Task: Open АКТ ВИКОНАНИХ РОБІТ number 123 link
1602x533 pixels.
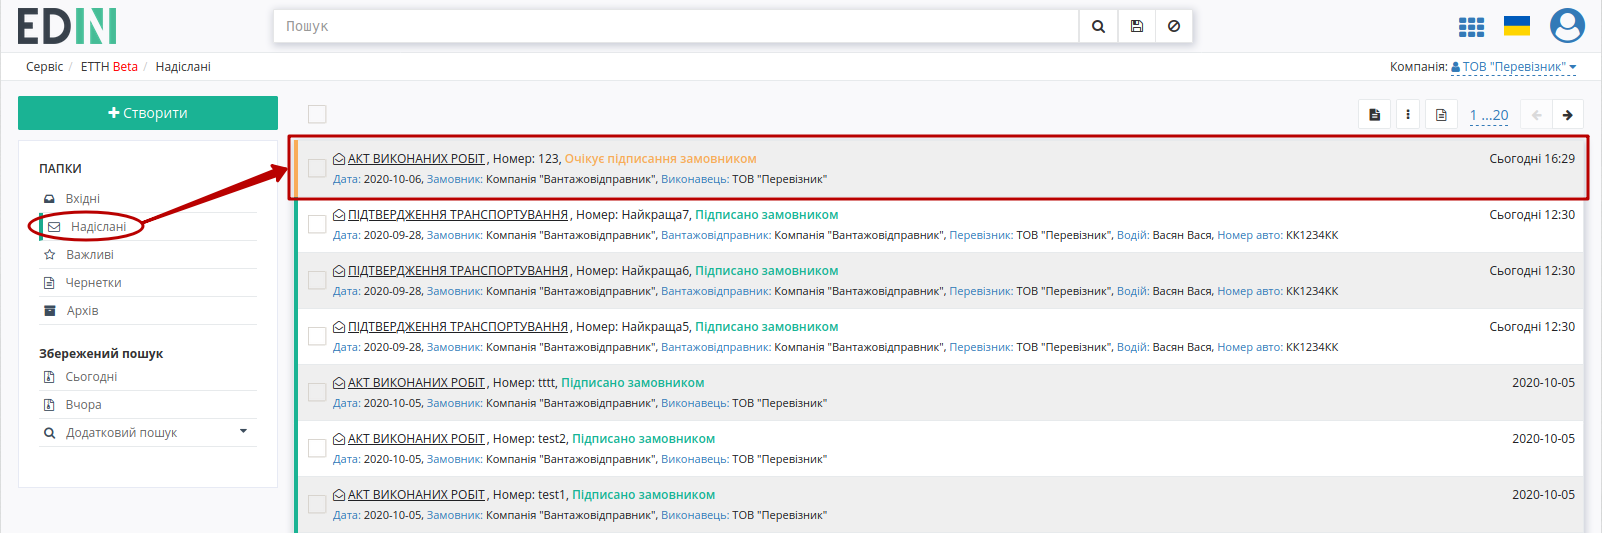Action: [x=417, y=159]
